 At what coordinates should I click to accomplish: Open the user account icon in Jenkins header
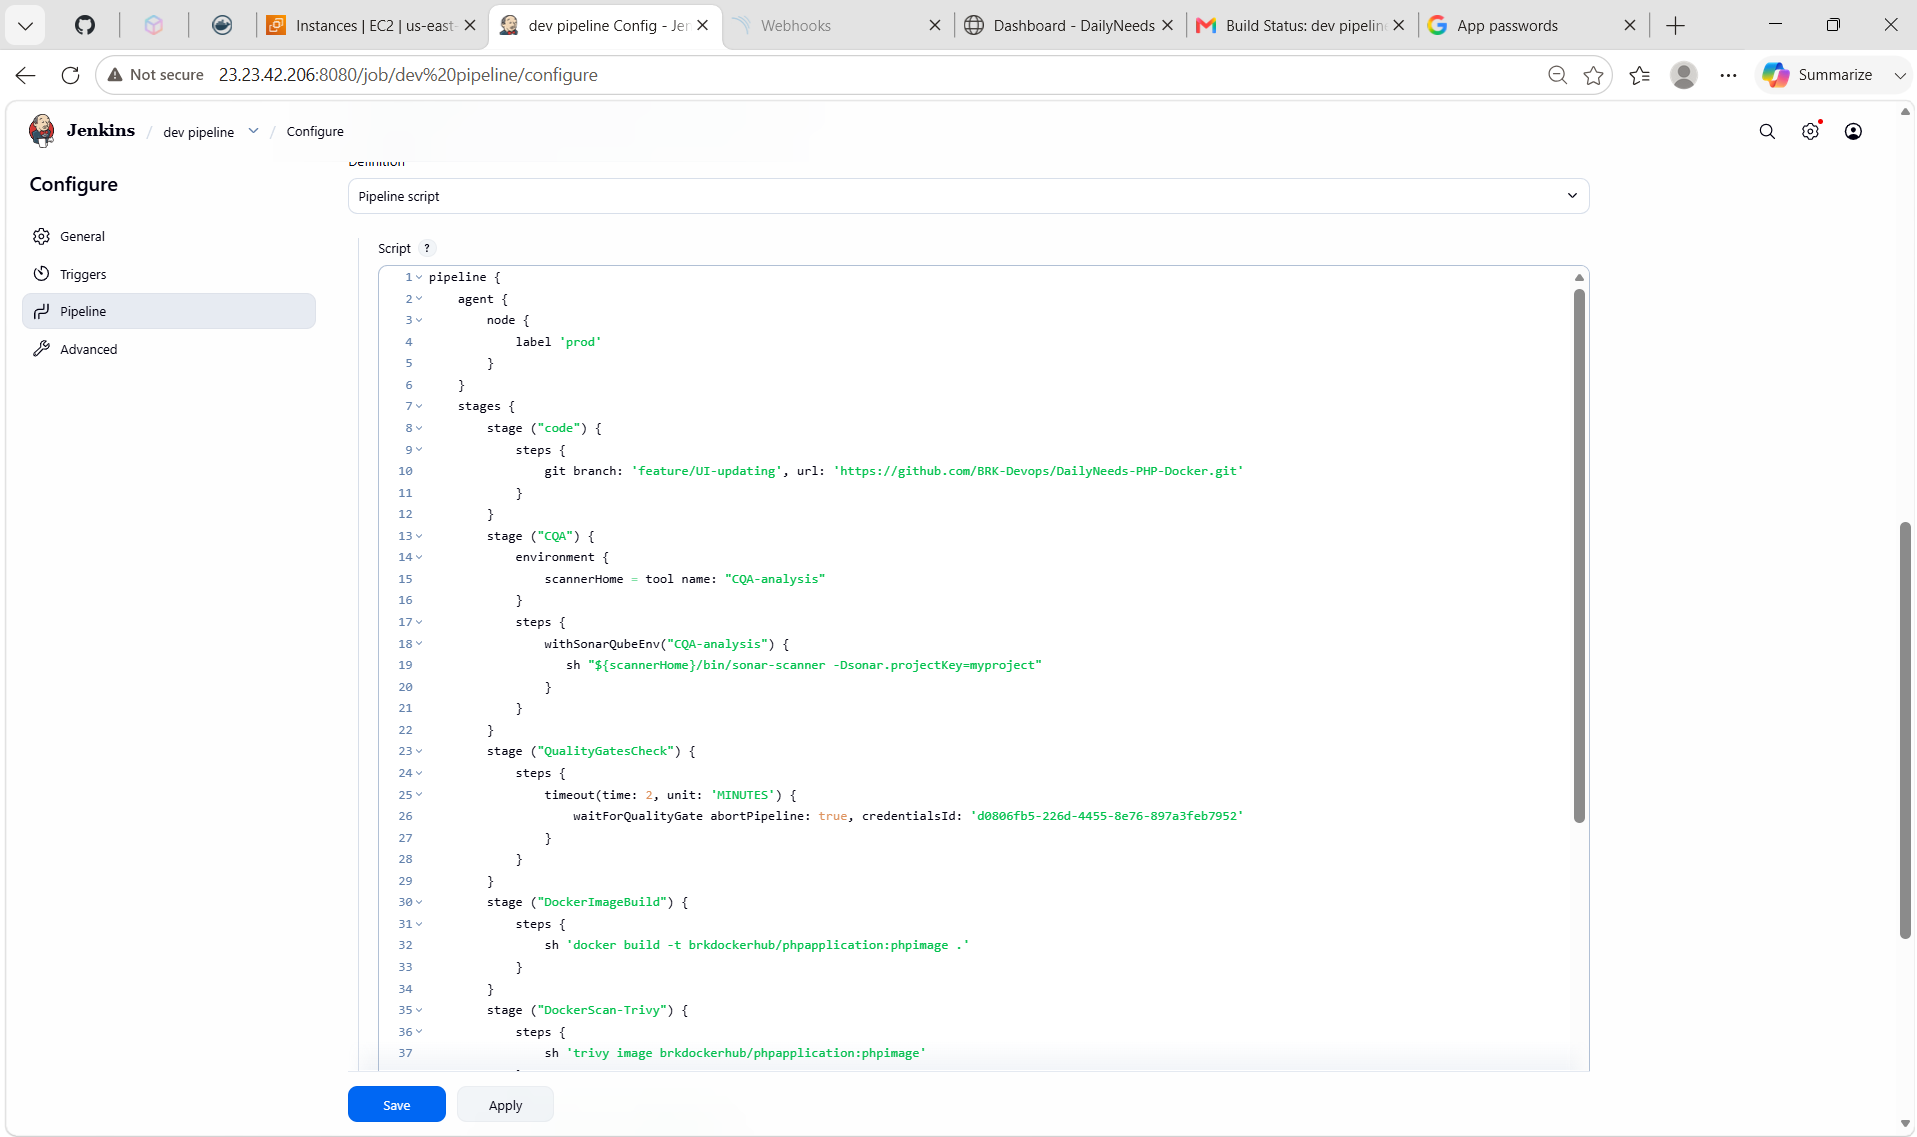[x=1853, y=132]
